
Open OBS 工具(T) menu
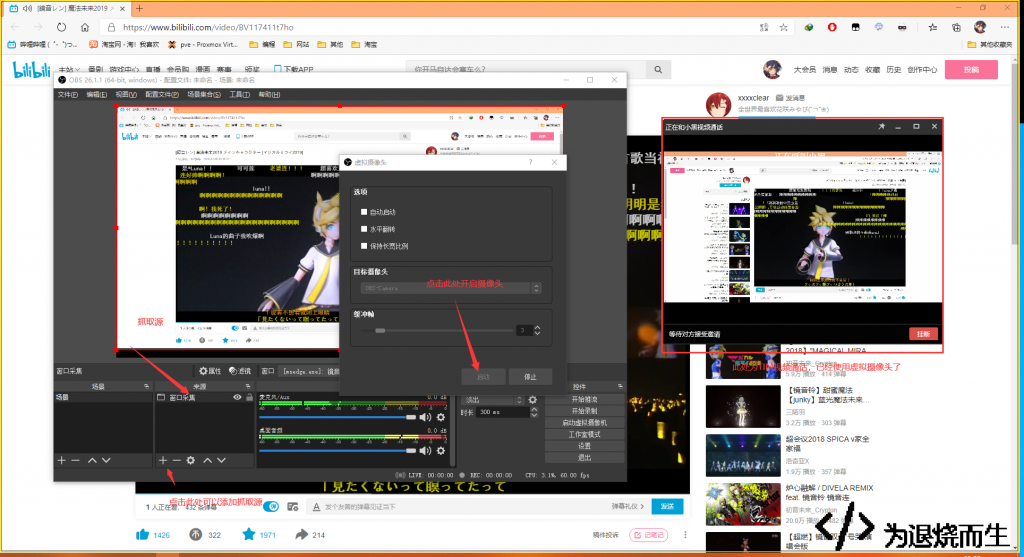click(x=240, y=95)
